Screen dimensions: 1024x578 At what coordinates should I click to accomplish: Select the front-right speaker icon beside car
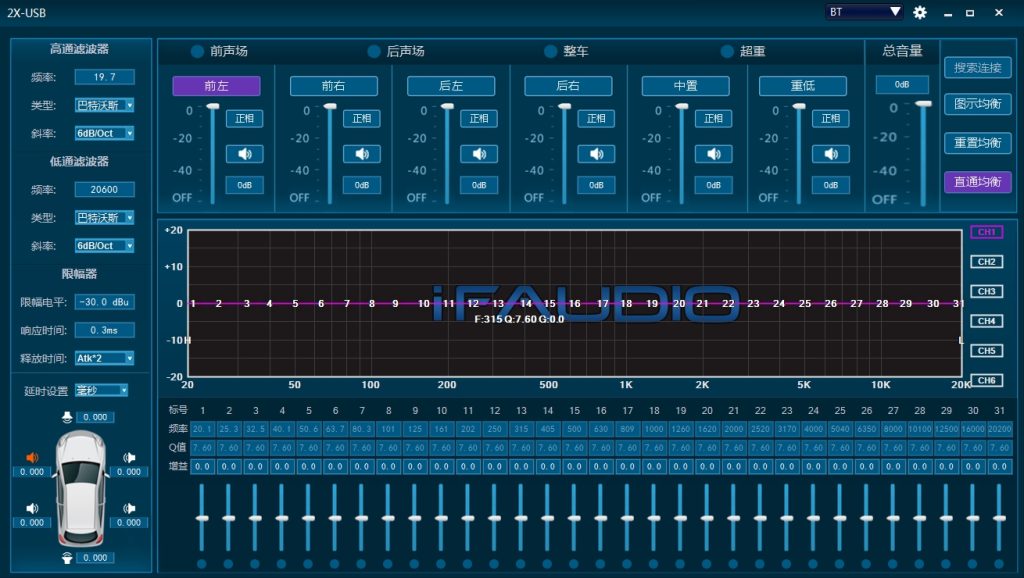click(129, 457)
